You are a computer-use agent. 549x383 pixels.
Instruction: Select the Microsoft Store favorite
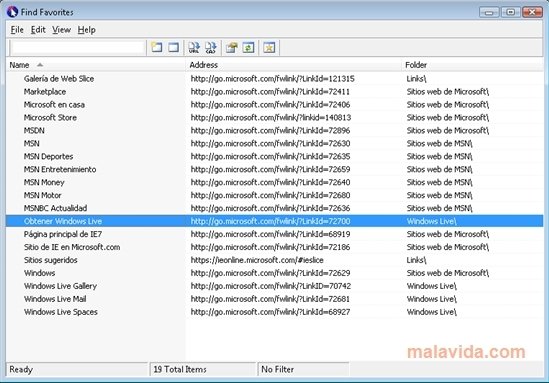[50, 118]
